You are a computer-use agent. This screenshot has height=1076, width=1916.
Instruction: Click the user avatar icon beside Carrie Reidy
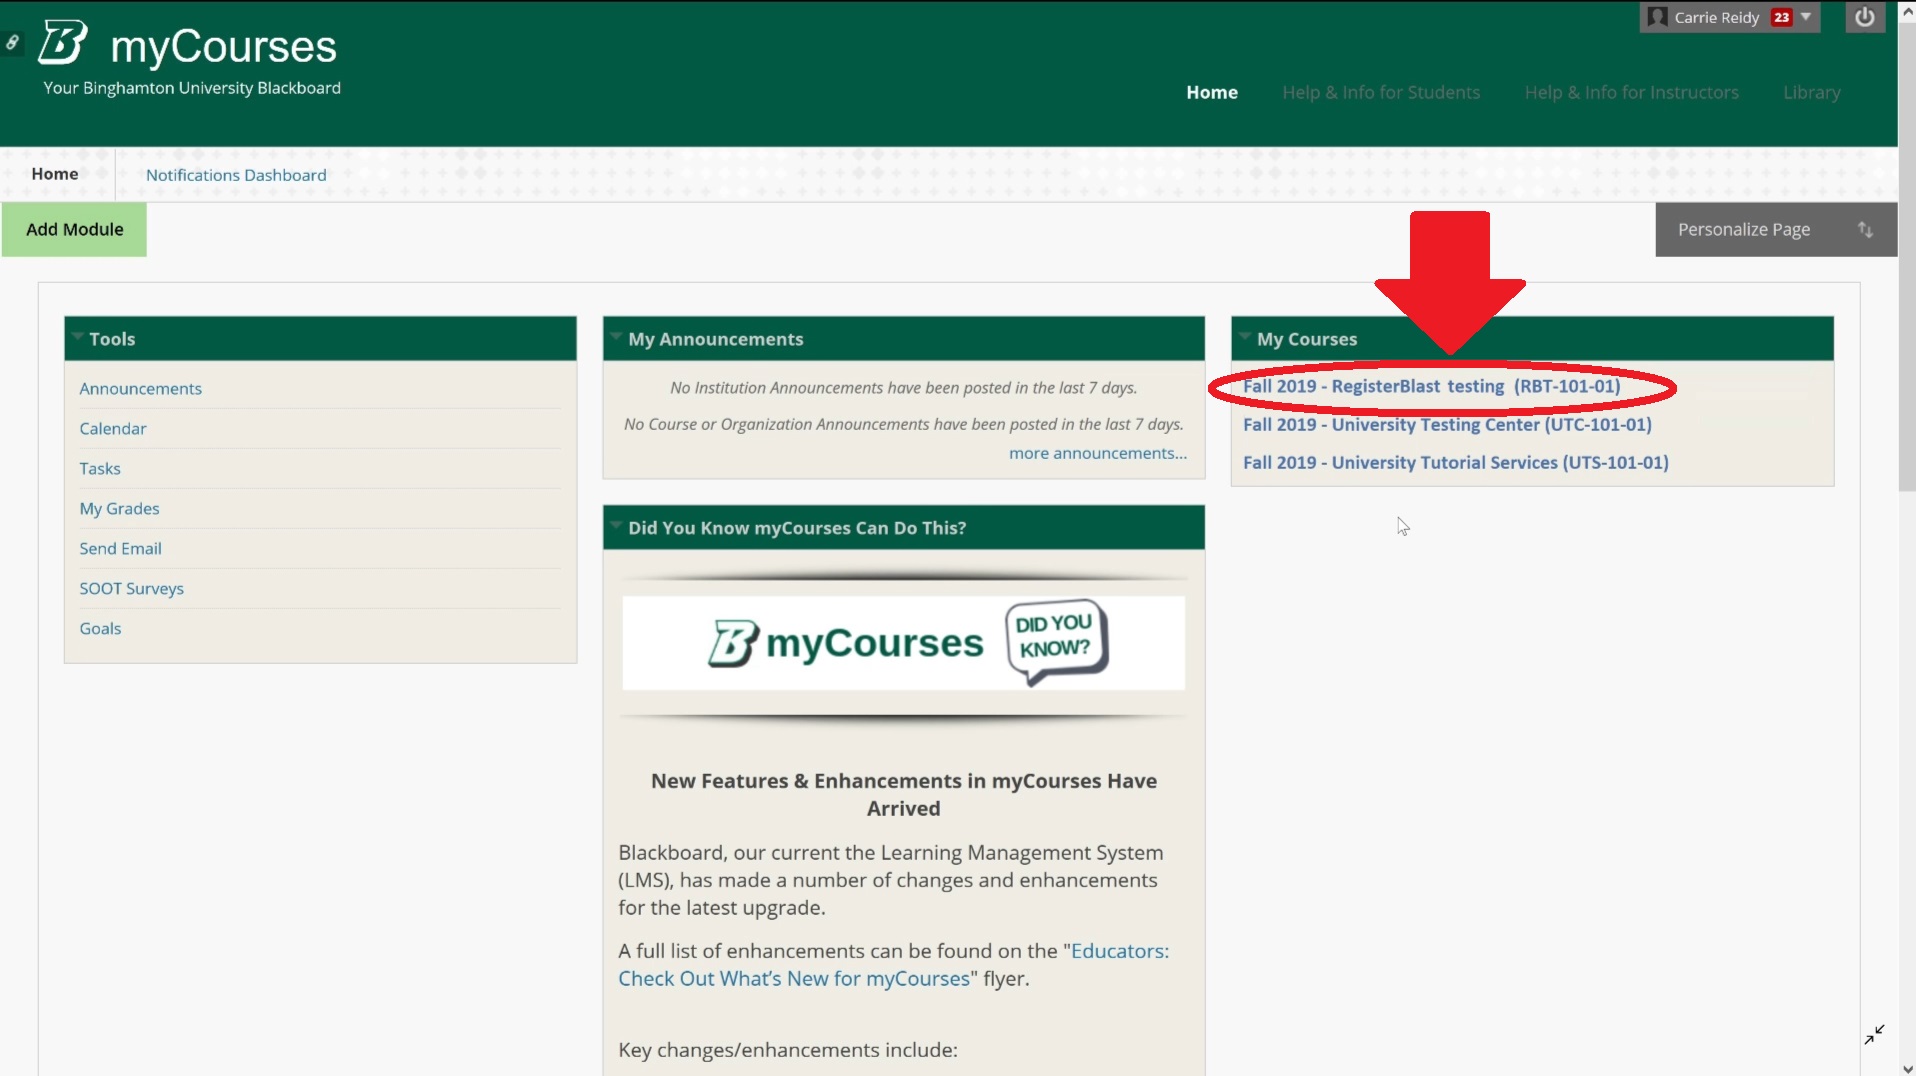coord(1657,17)
